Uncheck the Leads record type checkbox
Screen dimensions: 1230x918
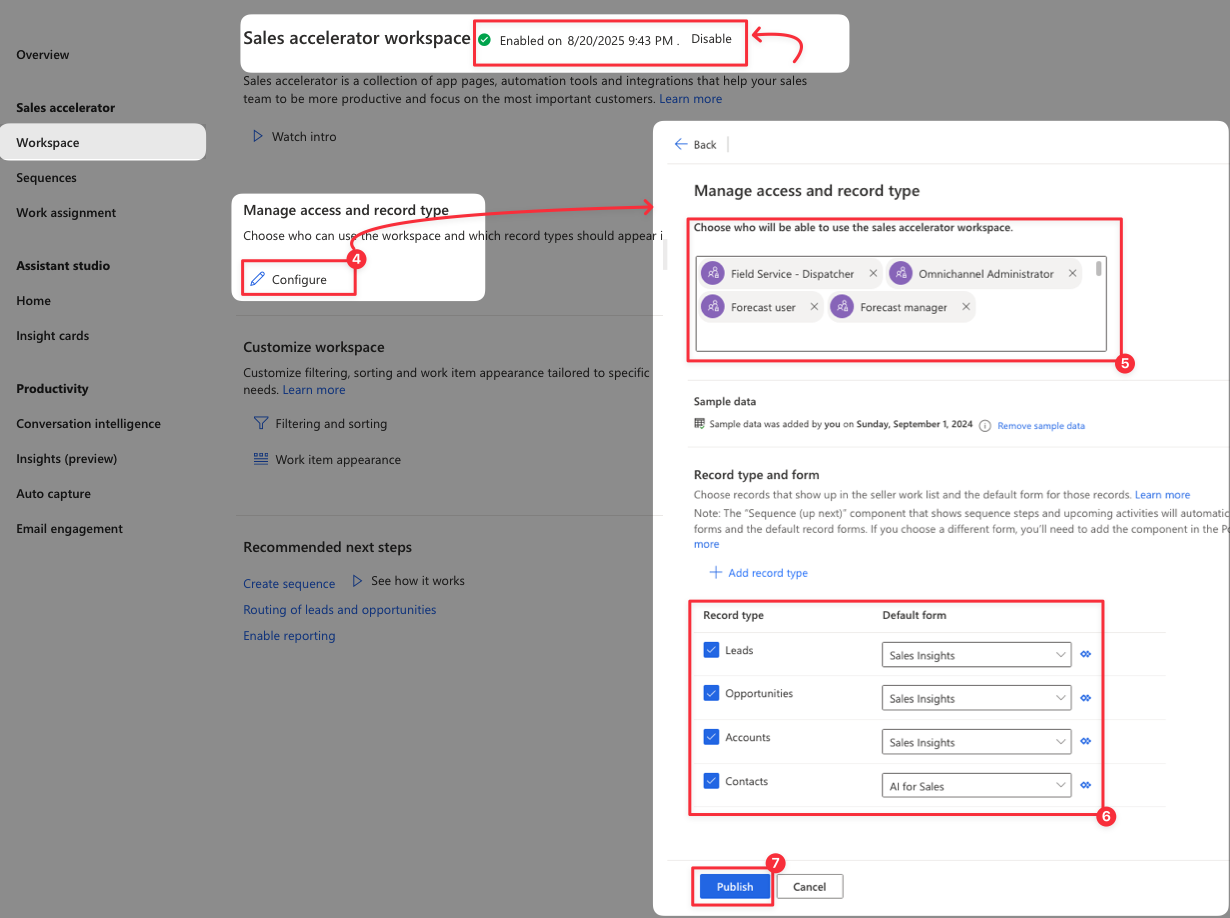pos(712,650)
